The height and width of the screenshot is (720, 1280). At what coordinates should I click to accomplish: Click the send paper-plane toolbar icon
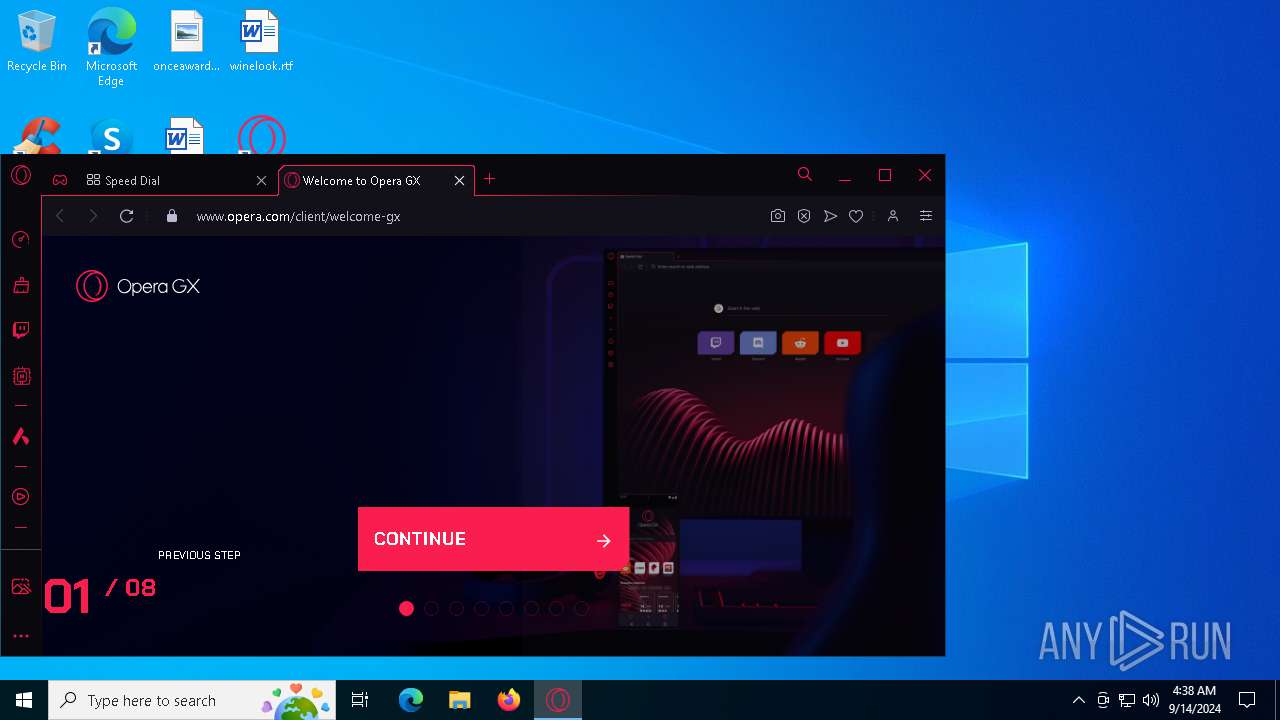coord(830,216)
